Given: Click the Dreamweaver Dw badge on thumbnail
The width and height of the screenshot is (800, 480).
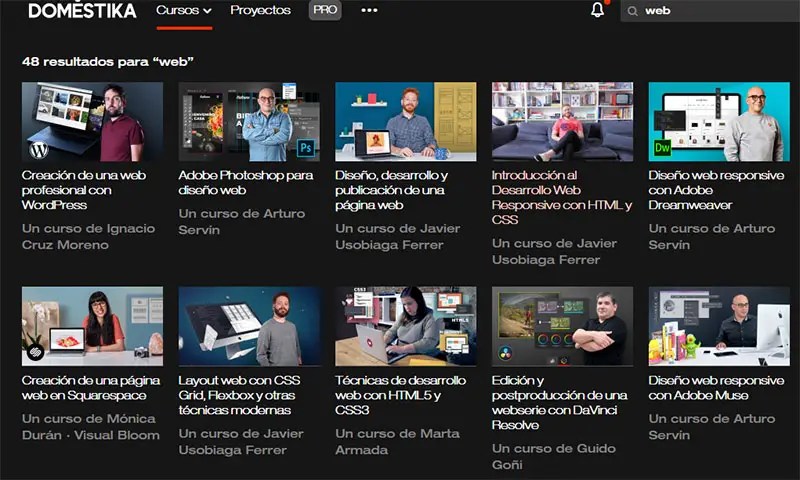Looking at the screenshot, I should coord(662,148).
